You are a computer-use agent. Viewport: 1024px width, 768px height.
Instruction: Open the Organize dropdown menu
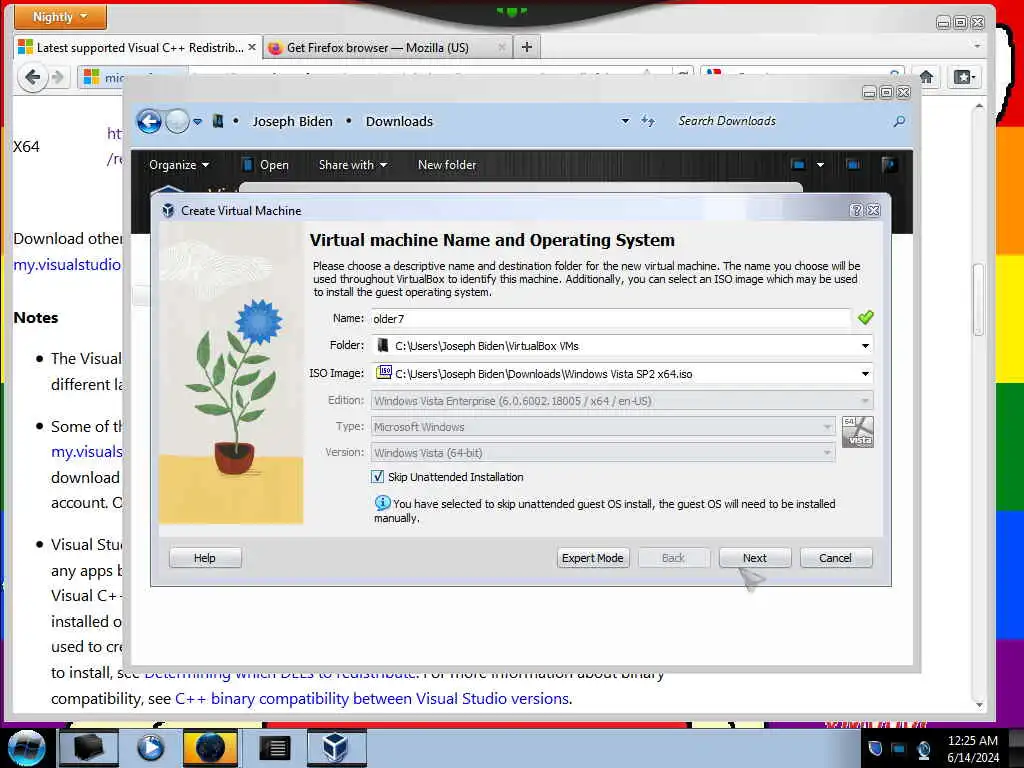pyautogui.click(x=179, y=165)
